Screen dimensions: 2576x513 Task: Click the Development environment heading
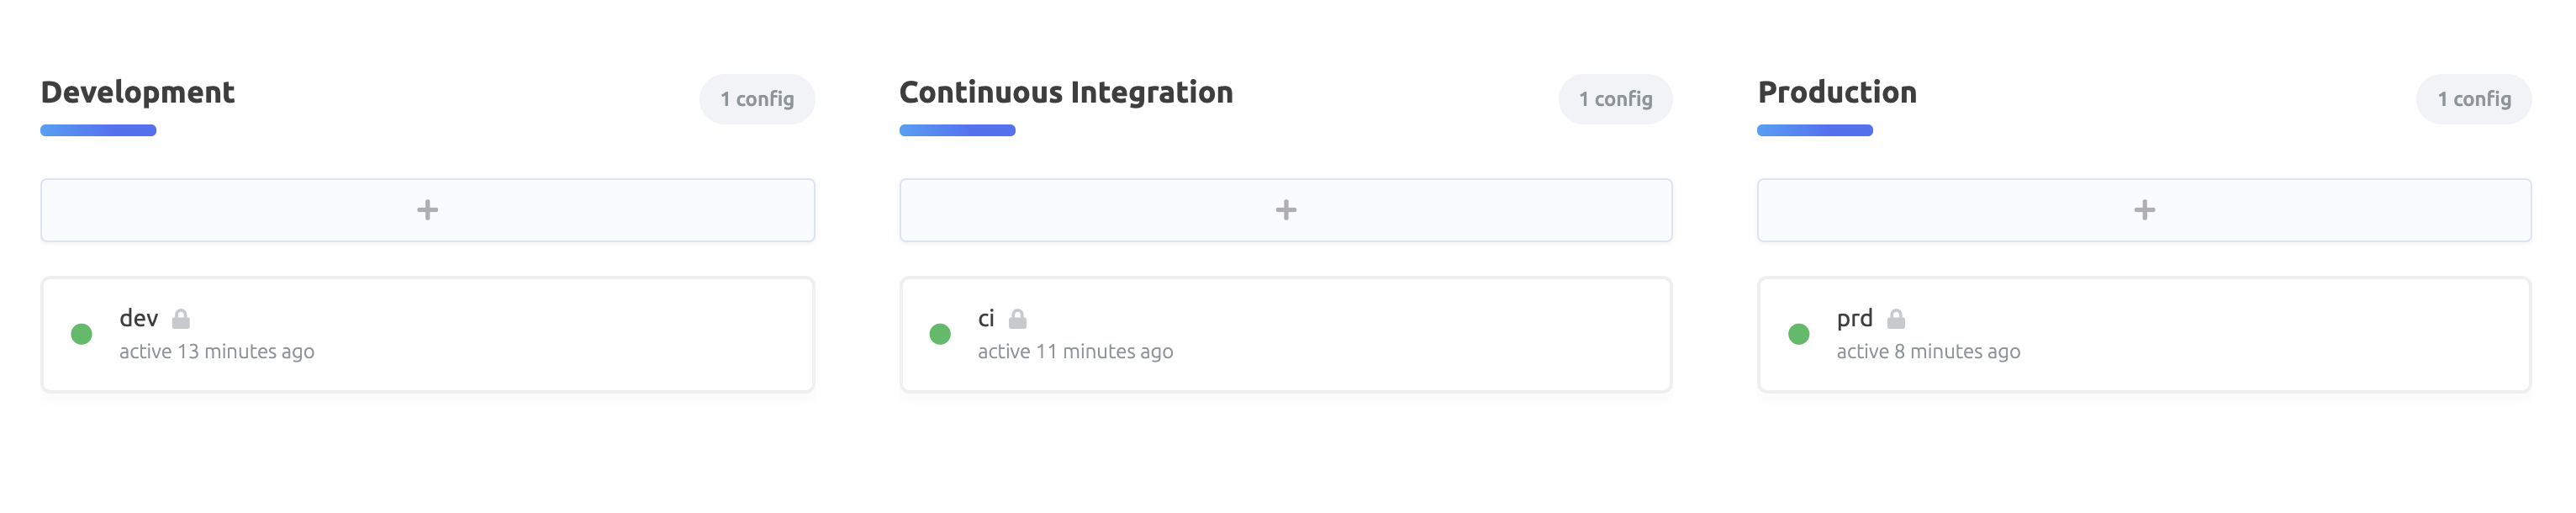[138, 92]
